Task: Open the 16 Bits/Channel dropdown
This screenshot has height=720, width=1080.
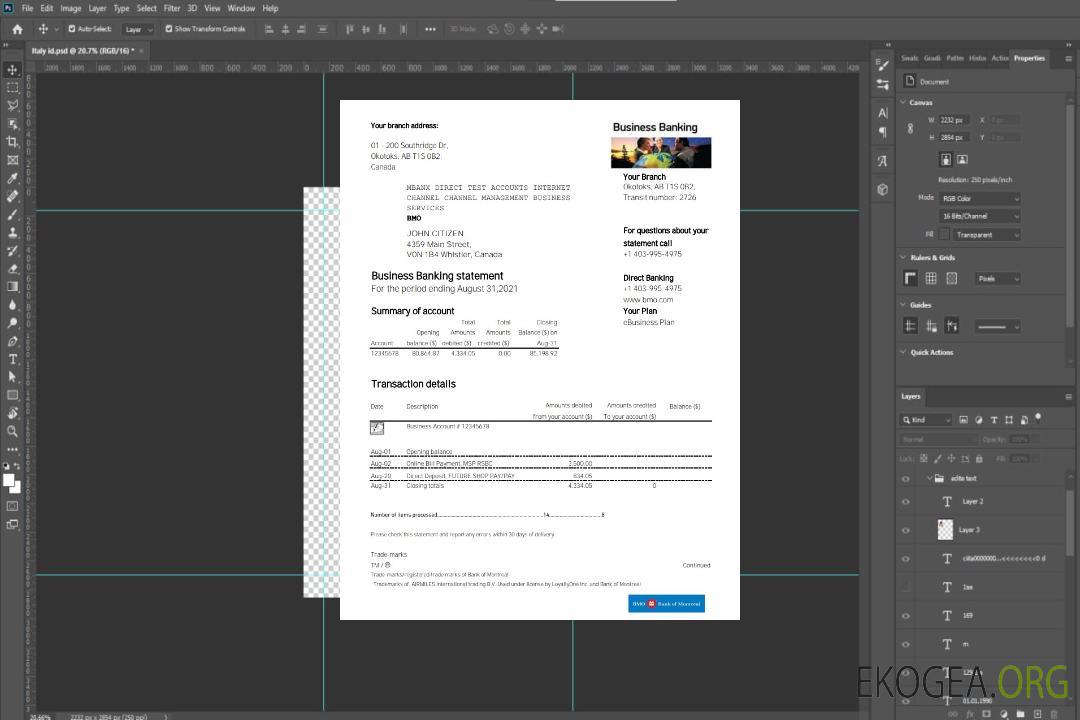Action: 979,216
